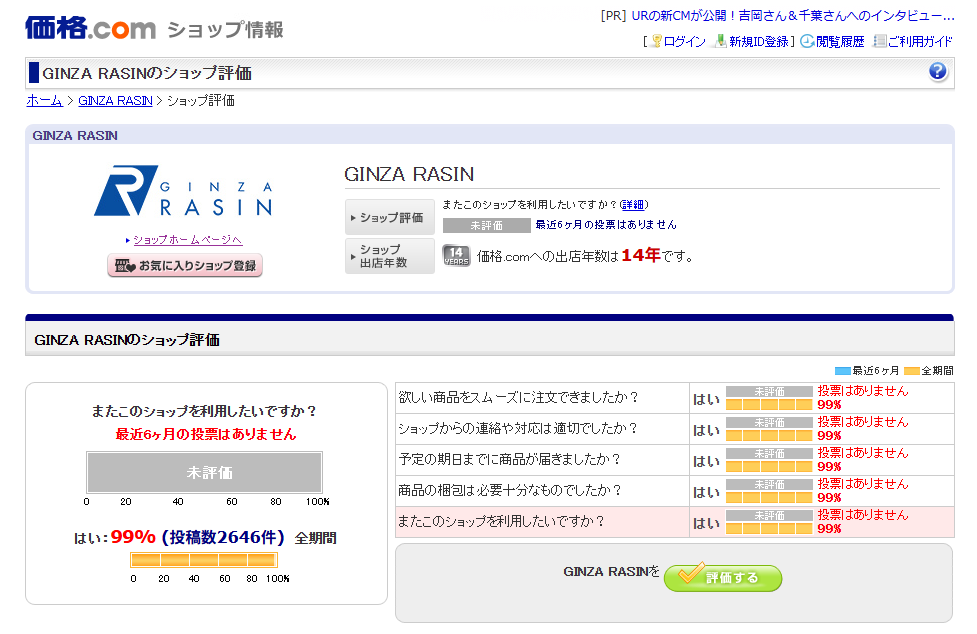Open the ログイン link
The height and width of the screenshot is (634, 977).
[684, 42]
